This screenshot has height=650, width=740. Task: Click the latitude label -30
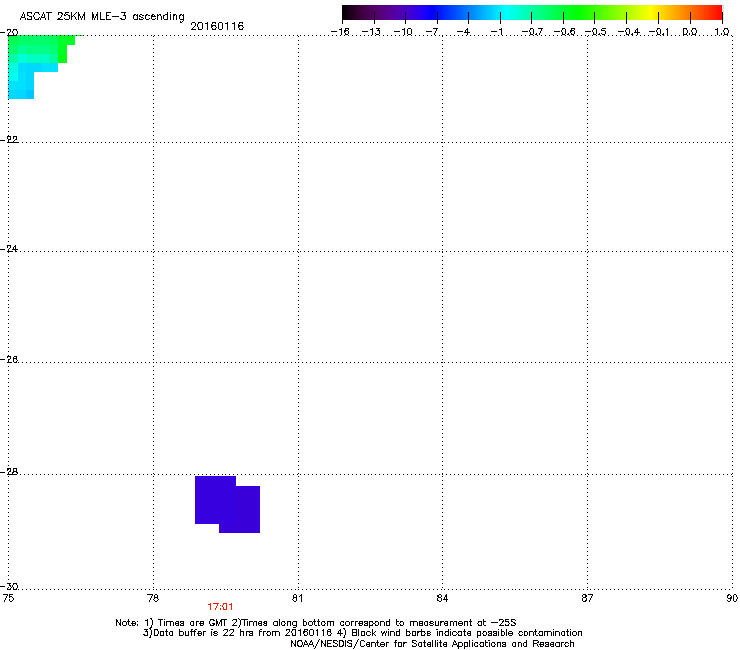[9, 586]
